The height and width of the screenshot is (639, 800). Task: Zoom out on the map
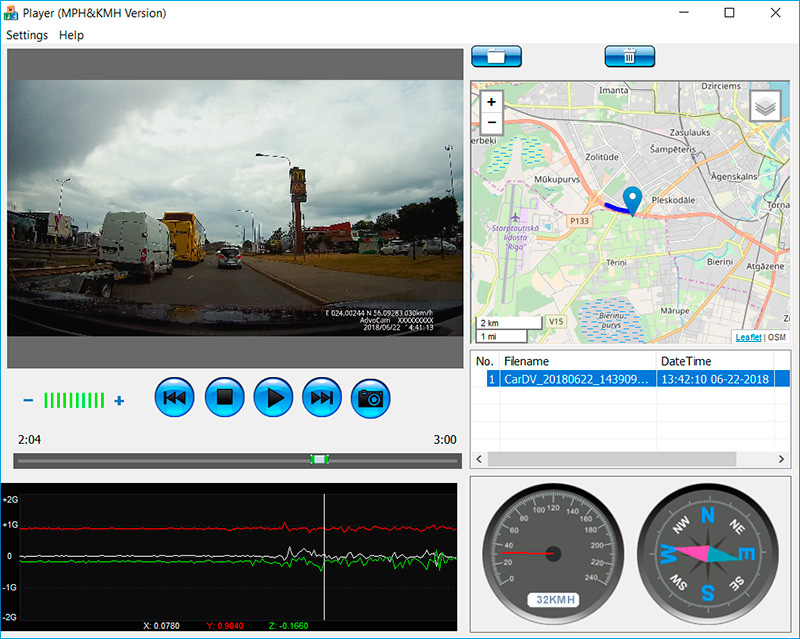tap(491, 123)
